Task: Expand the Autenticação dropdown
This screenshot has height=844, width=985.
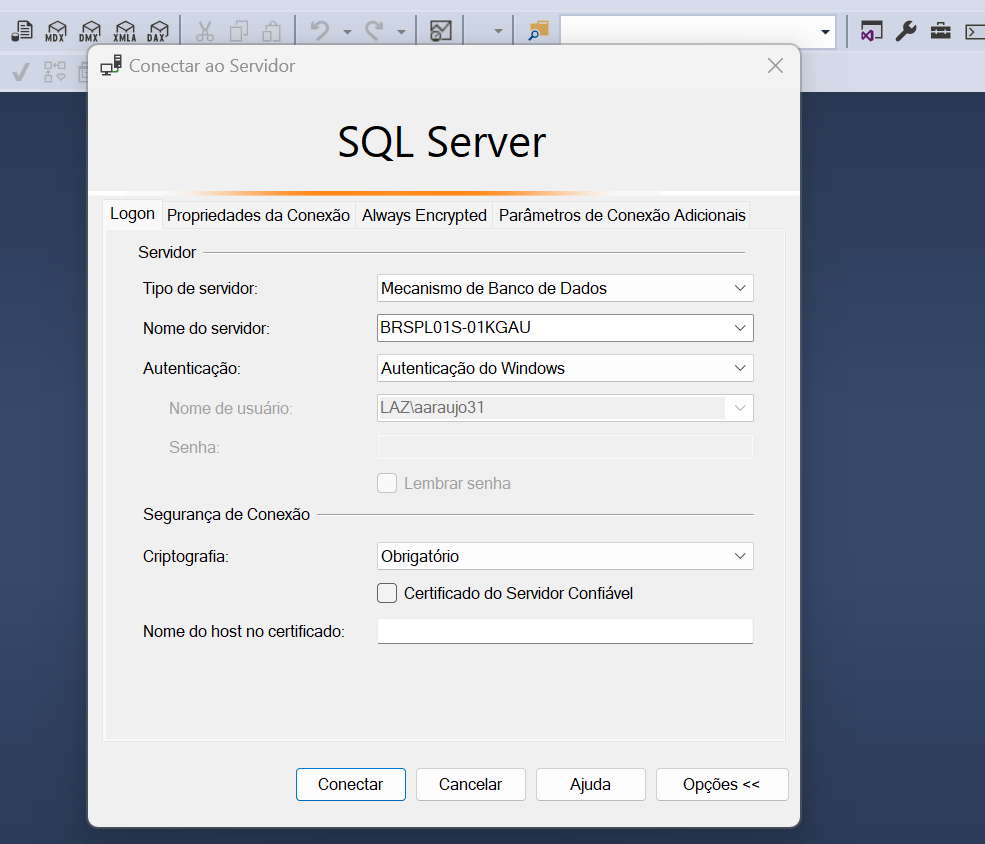Action: 740,368
